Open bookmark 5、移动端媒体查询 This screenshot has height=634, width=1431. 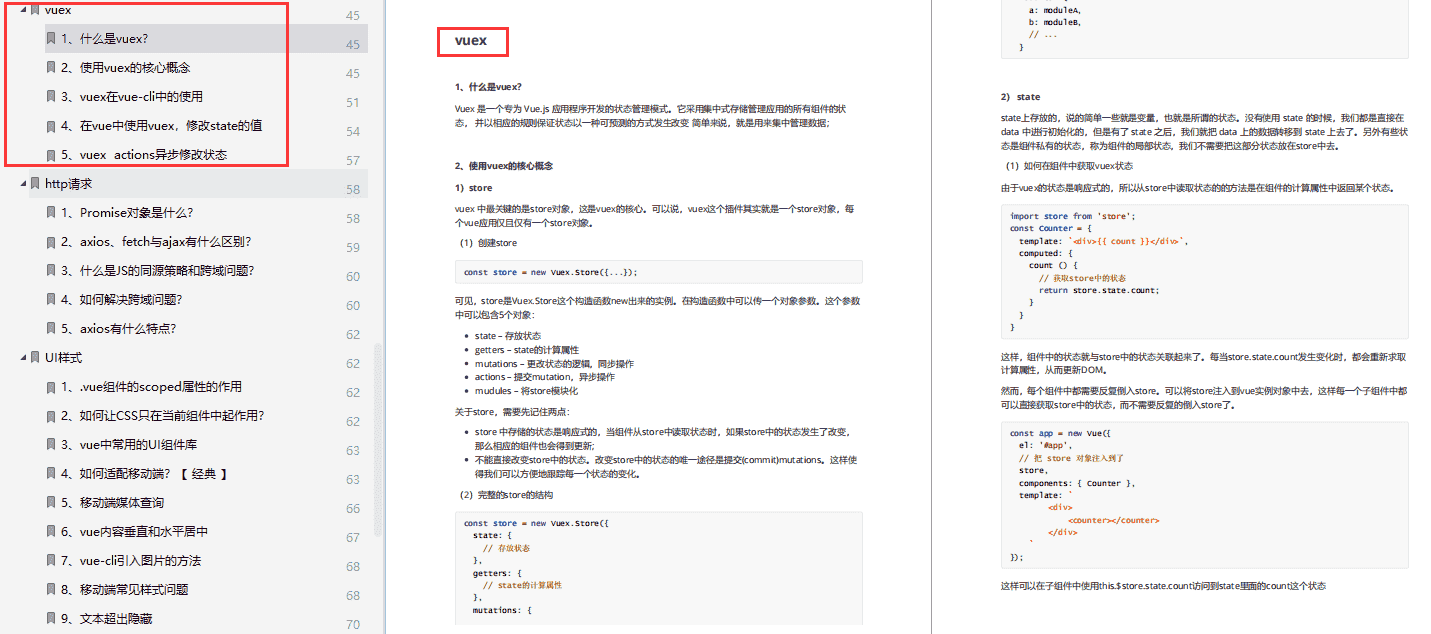112,503
